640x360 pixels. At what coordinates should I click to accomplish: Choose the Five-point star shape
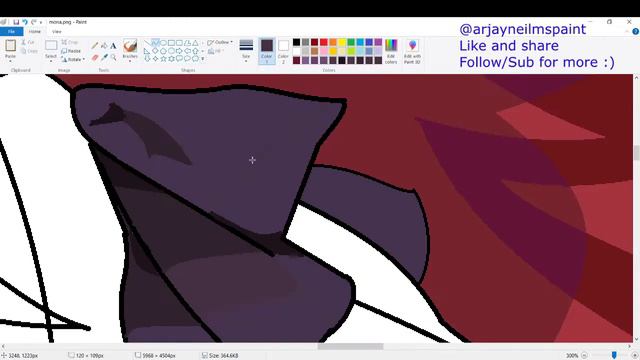point(163,59)
